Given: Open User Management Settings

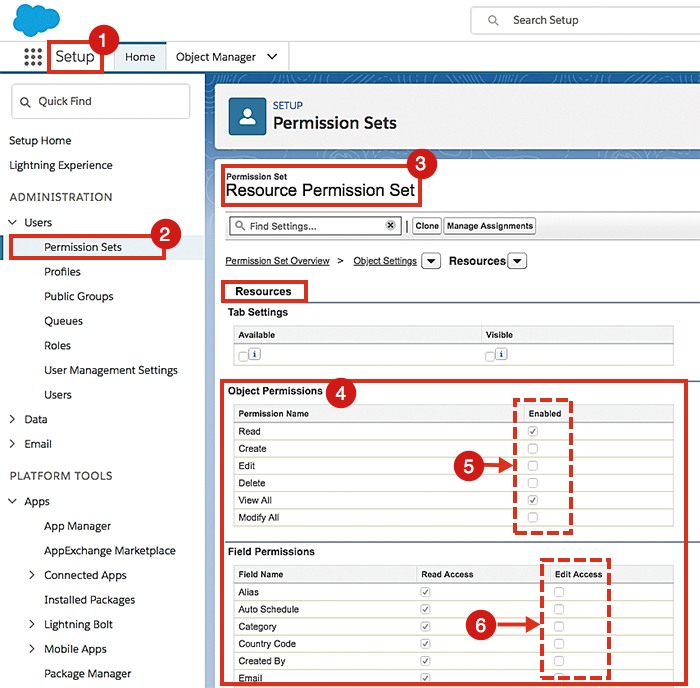Looking at the screenshot, I should (111, 370).
